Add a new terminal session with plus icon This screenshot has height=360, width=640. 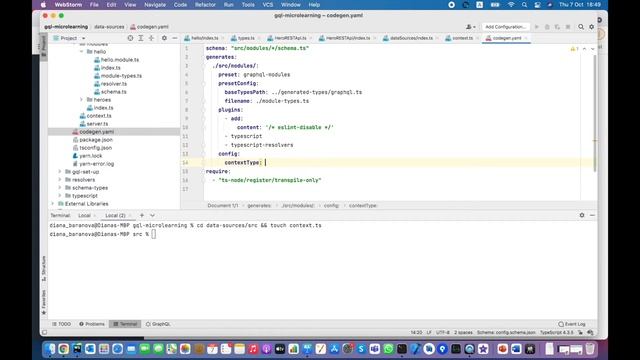[142, 215]
